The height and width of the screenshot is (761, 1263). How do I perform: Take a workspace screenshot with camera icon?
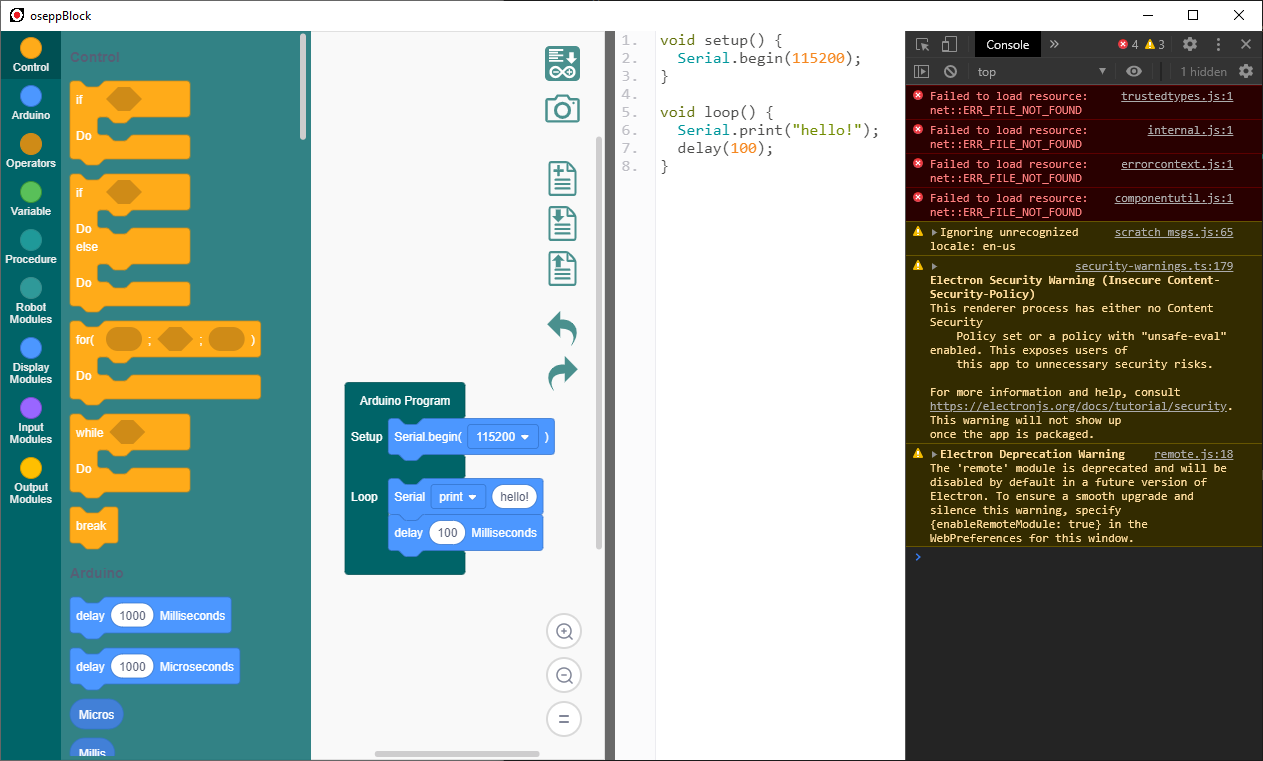point(562,109)
